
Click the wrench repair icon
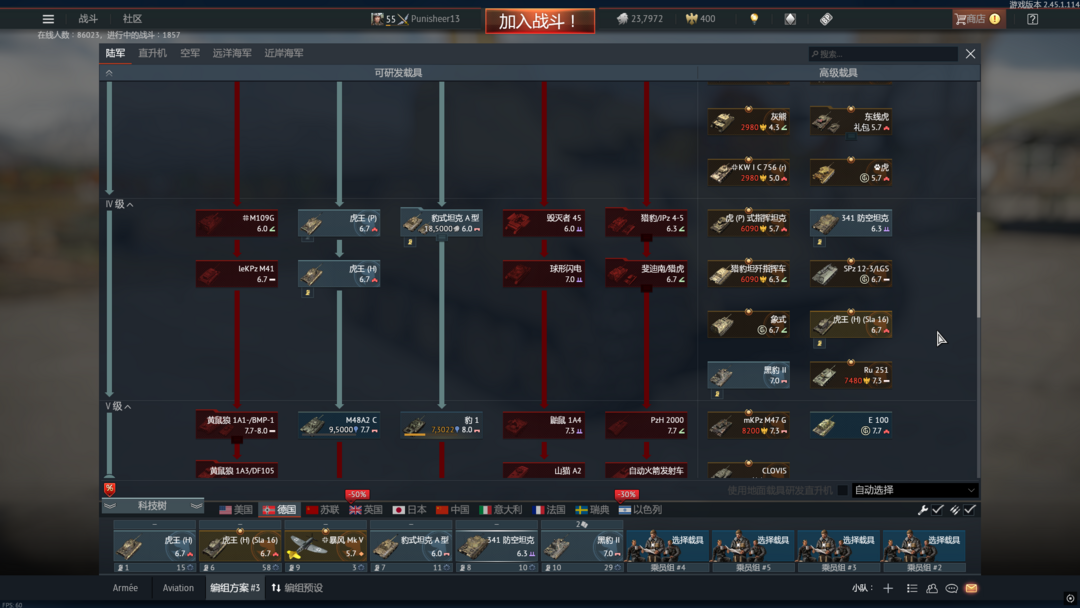click(x=922, y=510)
